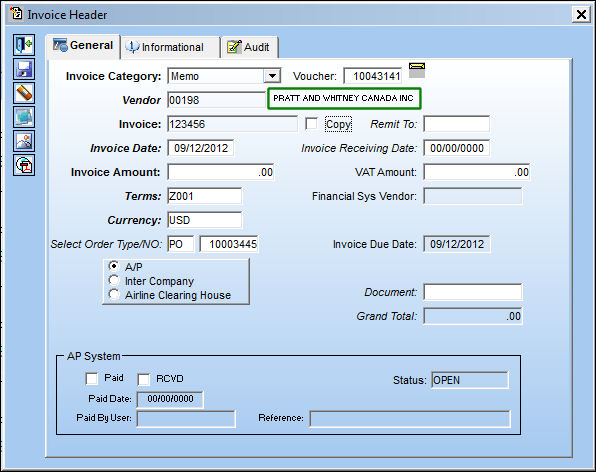
Task: Expand the Invoice Category dropdown arrow
Action: (272, 76)
